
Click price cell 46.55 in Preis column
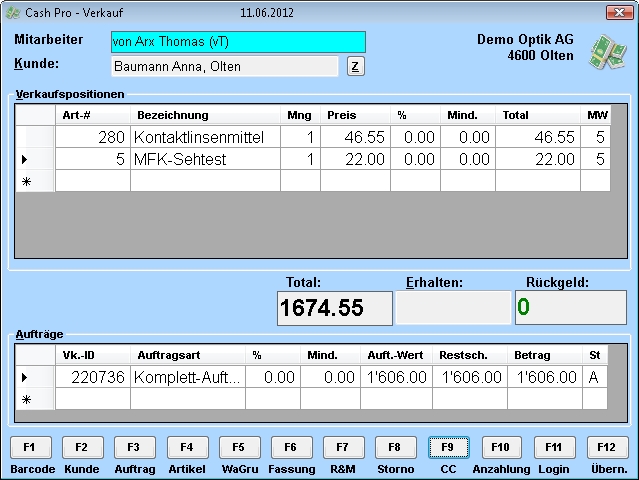(x=355, y=137)
